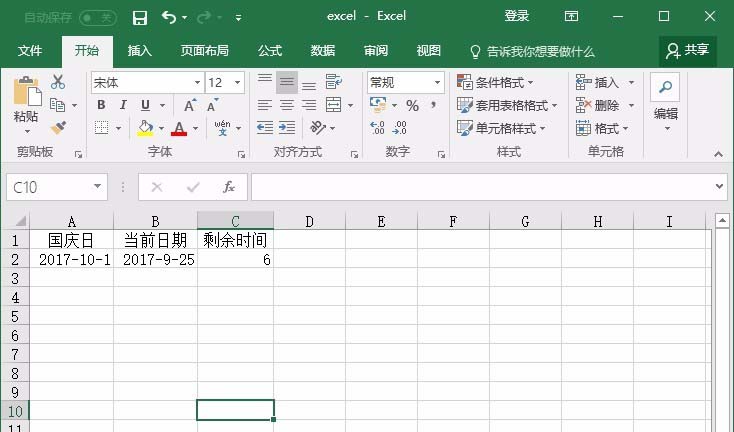Open the Name Box dropdown arrow

click(x=98, y=187)
